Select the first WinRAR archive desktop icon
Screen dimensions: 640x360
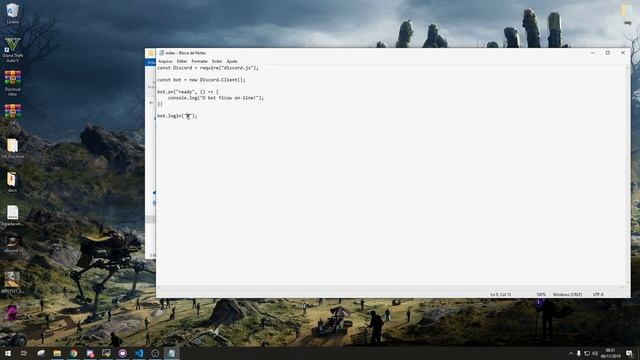pos(13,83)
